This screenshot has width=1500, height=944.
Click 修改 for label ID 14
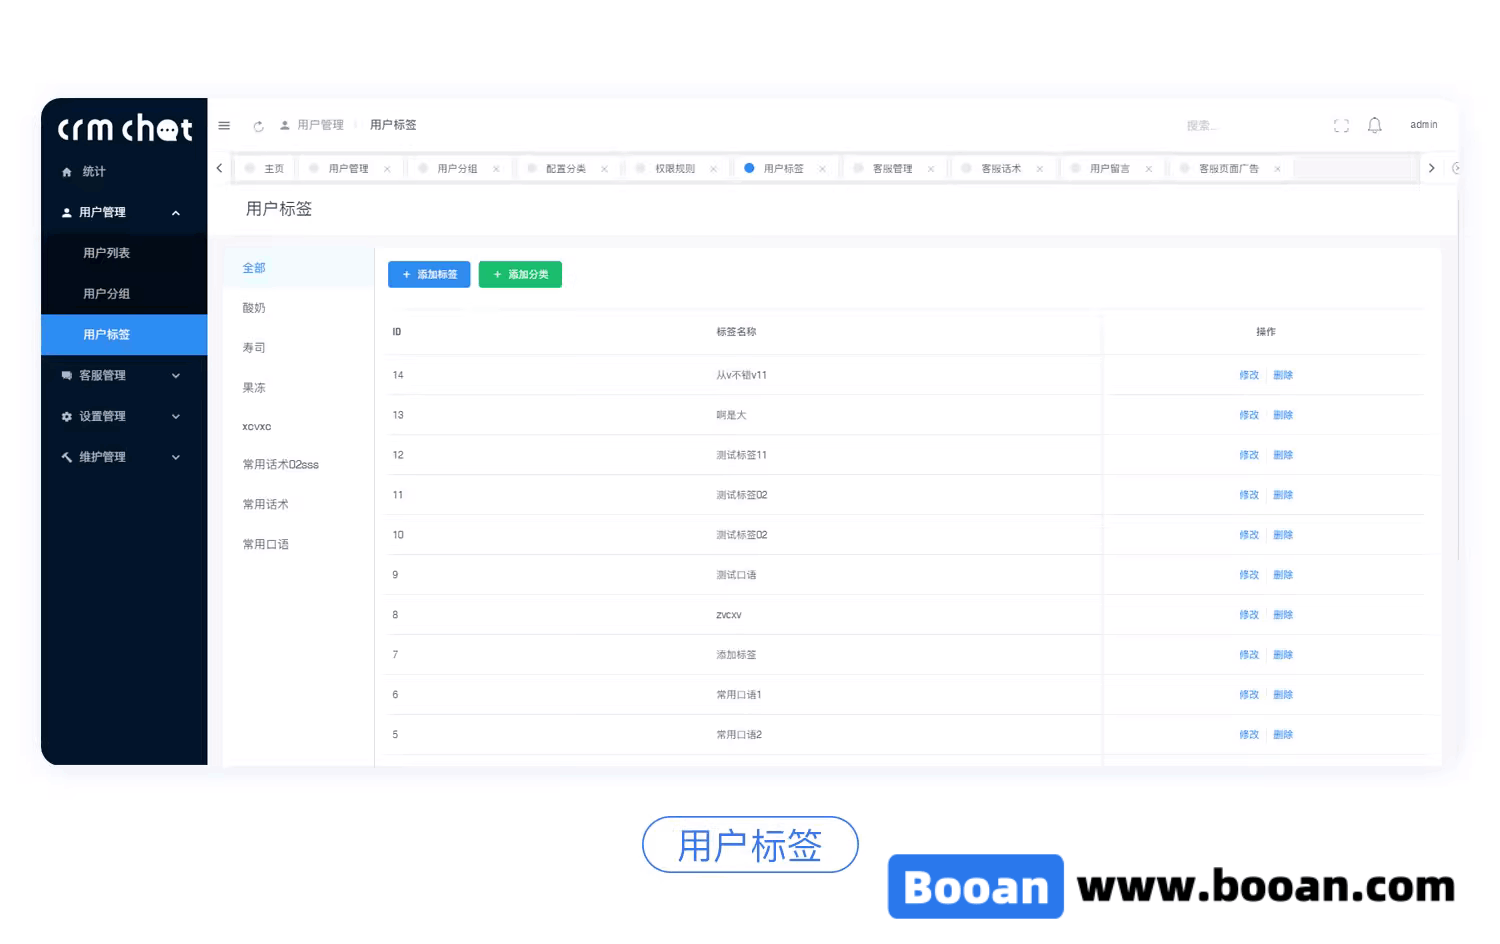[x=1249, y=375]
